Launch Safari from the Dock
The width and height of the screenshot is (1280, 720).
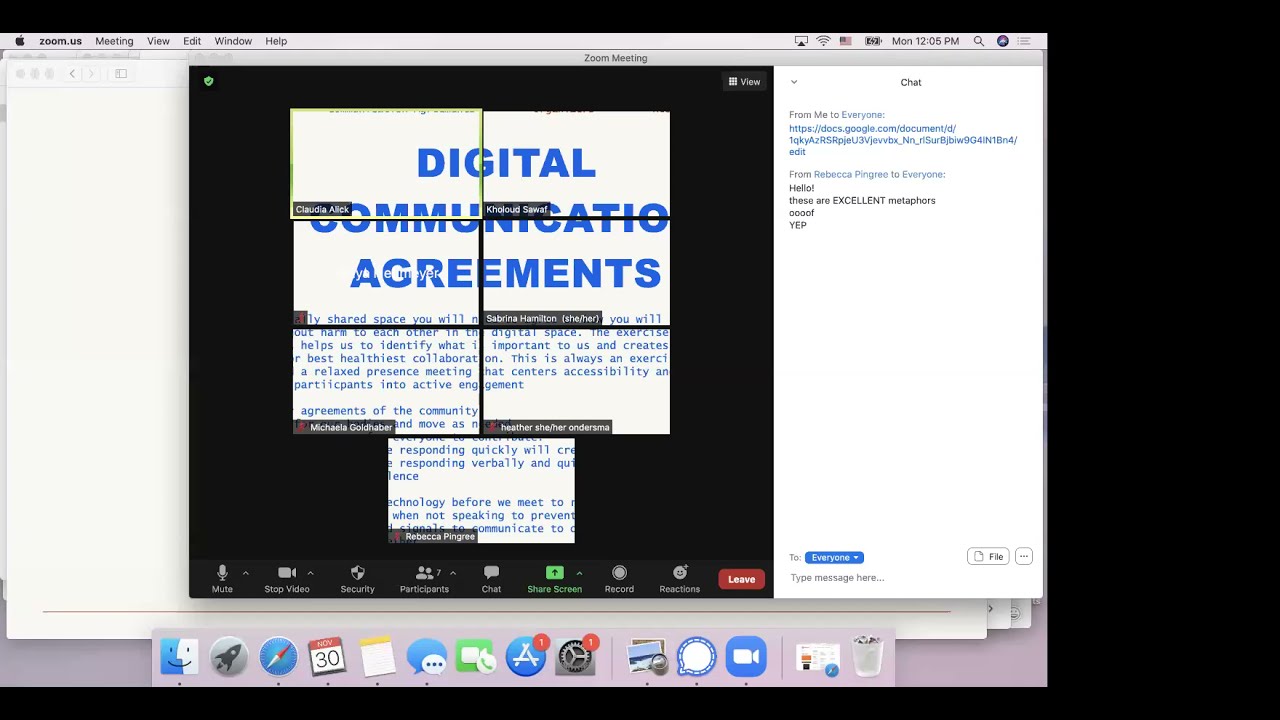[278, 657]
